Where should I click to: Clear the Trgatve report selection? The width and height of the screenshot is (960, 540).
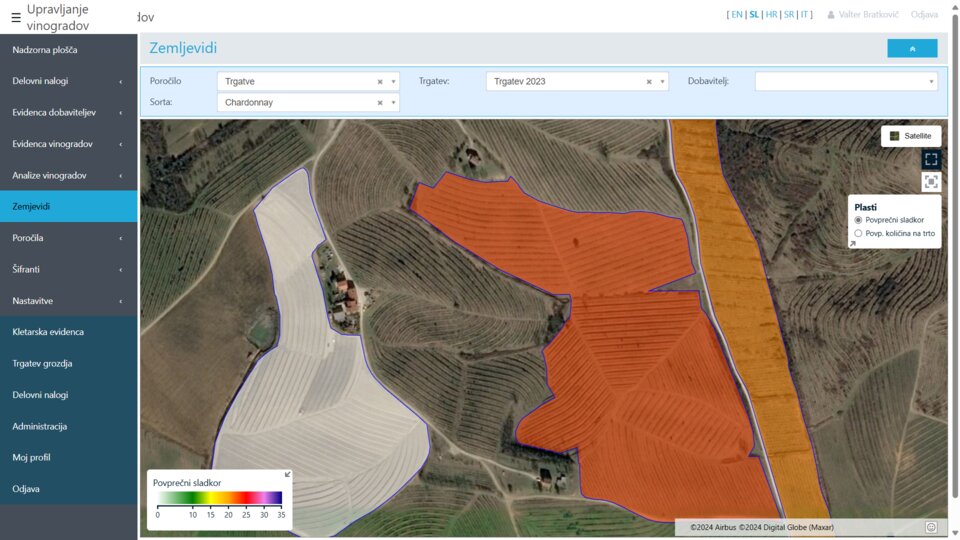[x=380, y=82]
